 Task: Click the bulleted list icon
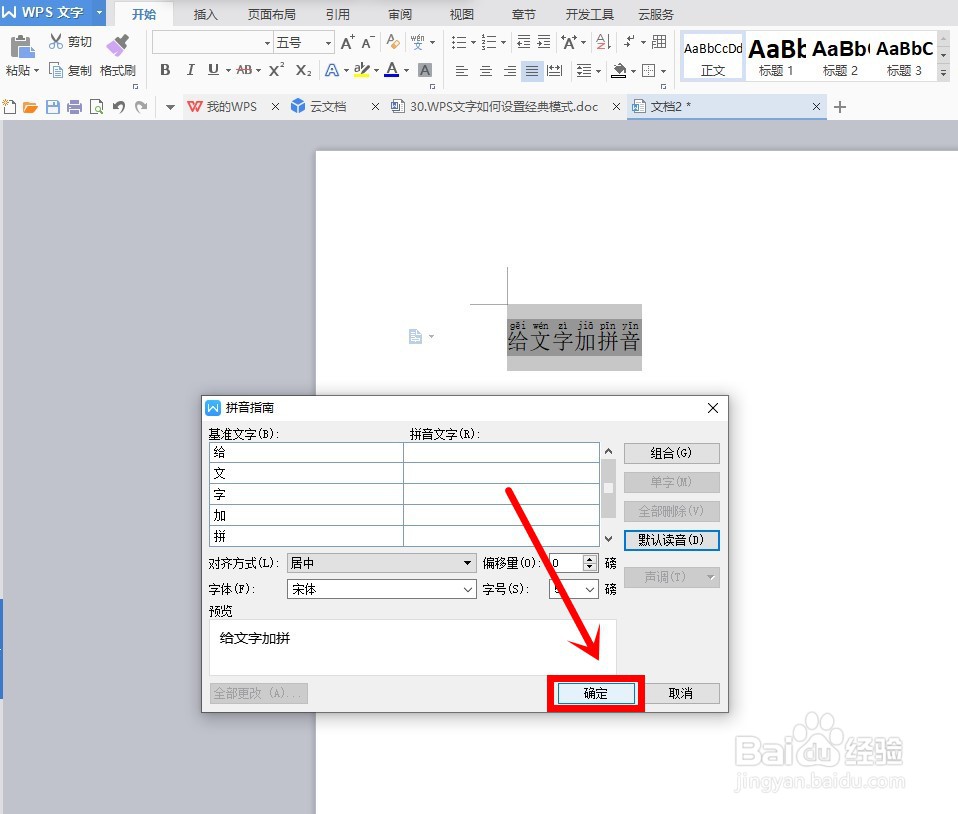pyautogui.click(x=459, y=42)
